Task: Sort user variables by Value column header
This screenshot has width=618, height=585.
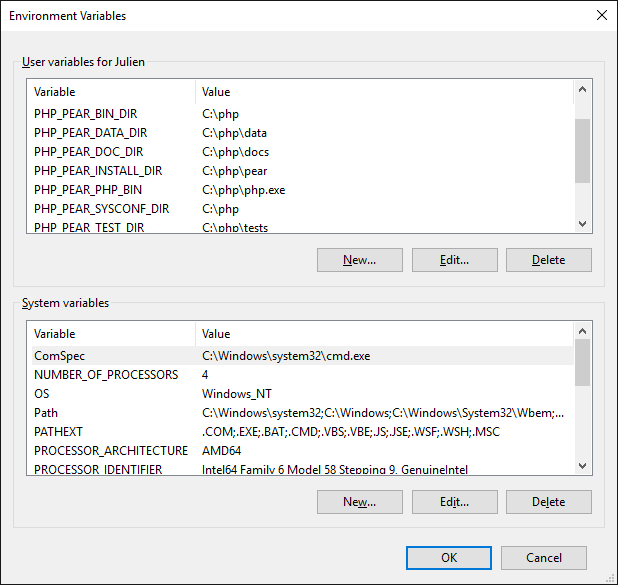Action: pos(384,92)
